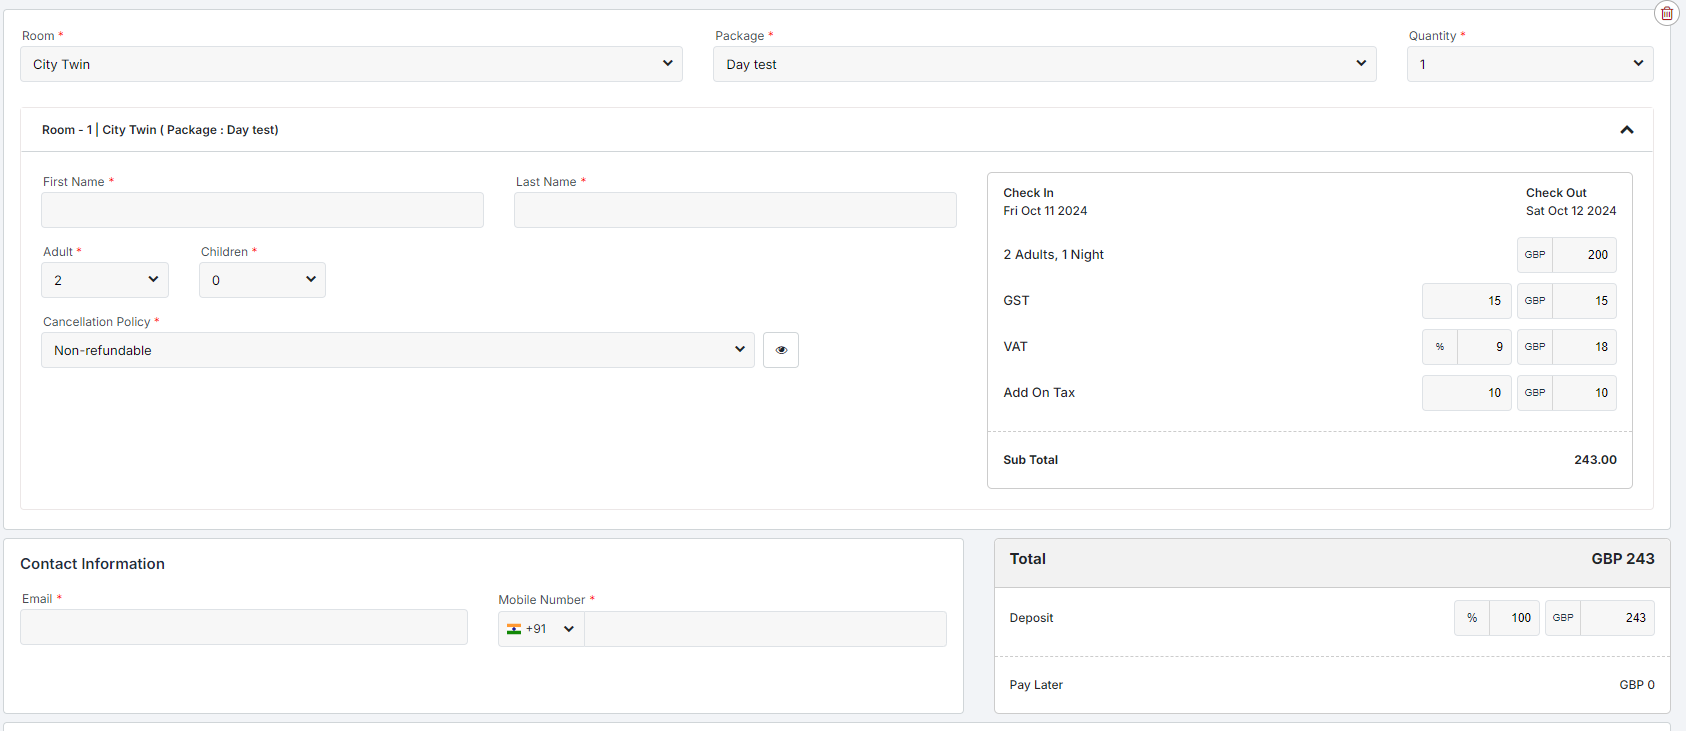The height and width of the screenshot is (731, 1686).
Task: Edit the Deposit GBP amount field
Action: [1617, 618]
